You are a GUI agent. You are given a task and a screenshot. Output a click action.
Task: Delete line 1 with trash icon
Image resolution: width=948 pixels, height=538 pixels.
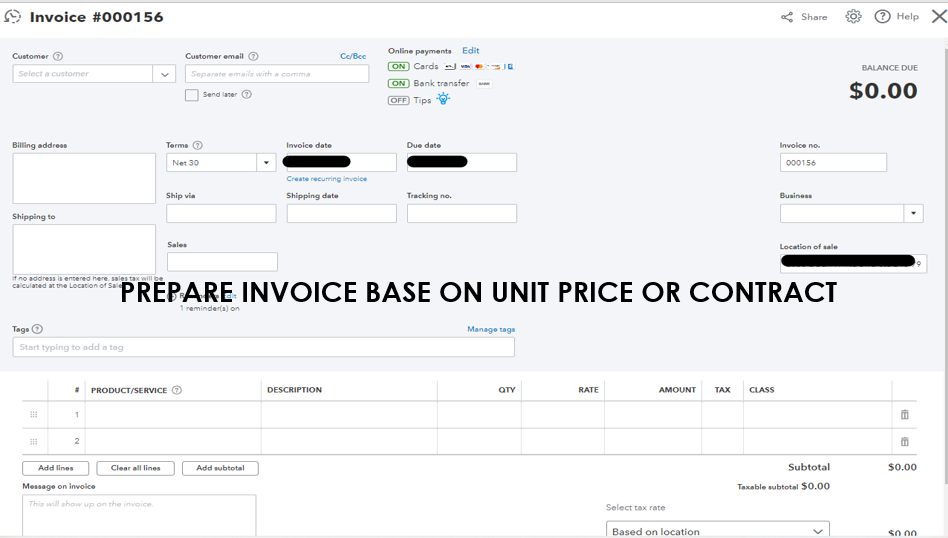(x=904, y=414)
